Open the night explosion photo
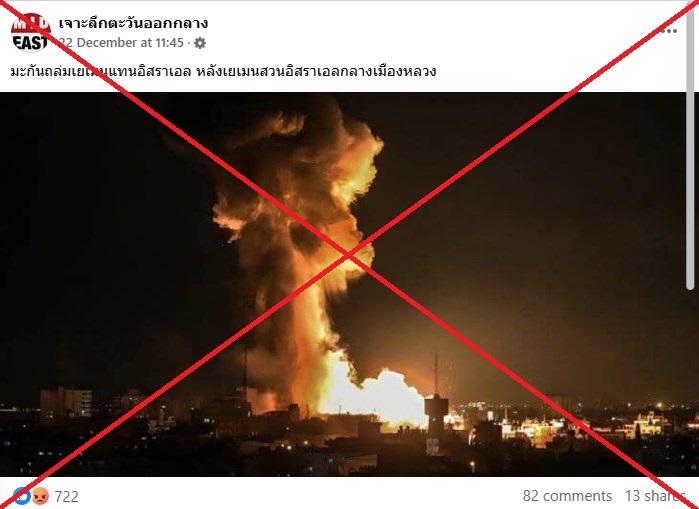699x509 pixels. [343, 284]
